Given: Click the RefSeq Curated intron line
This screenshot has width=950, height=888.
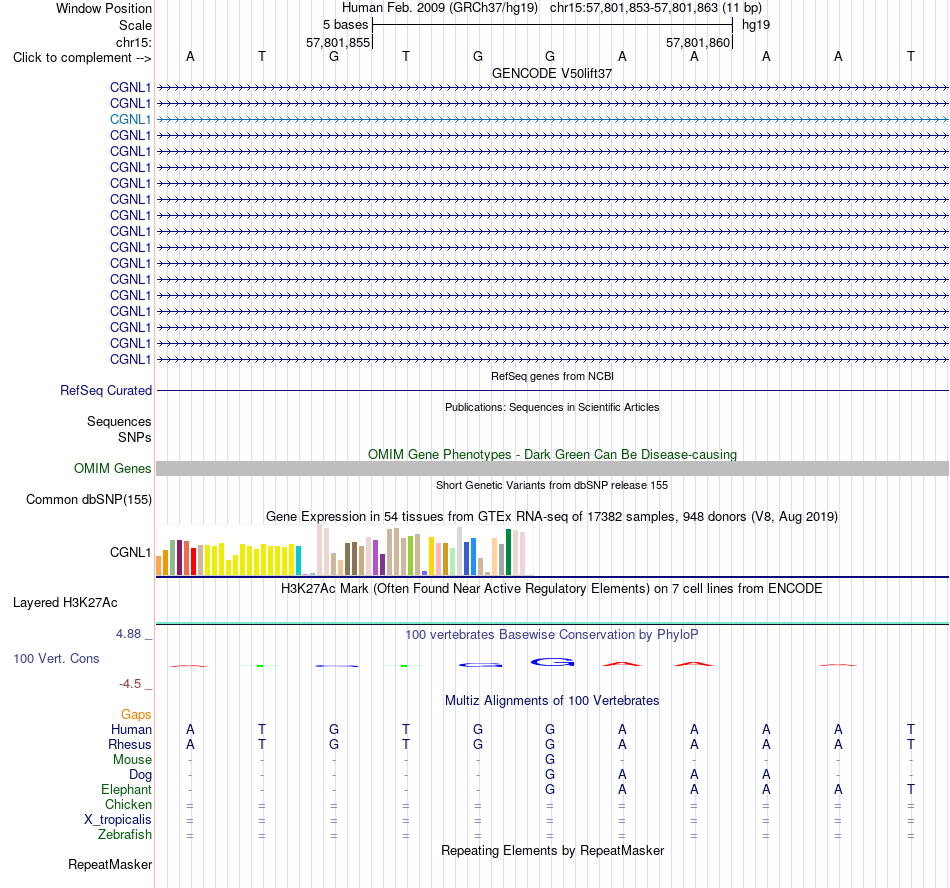Looking at the screenshot, I should point(553,391).
